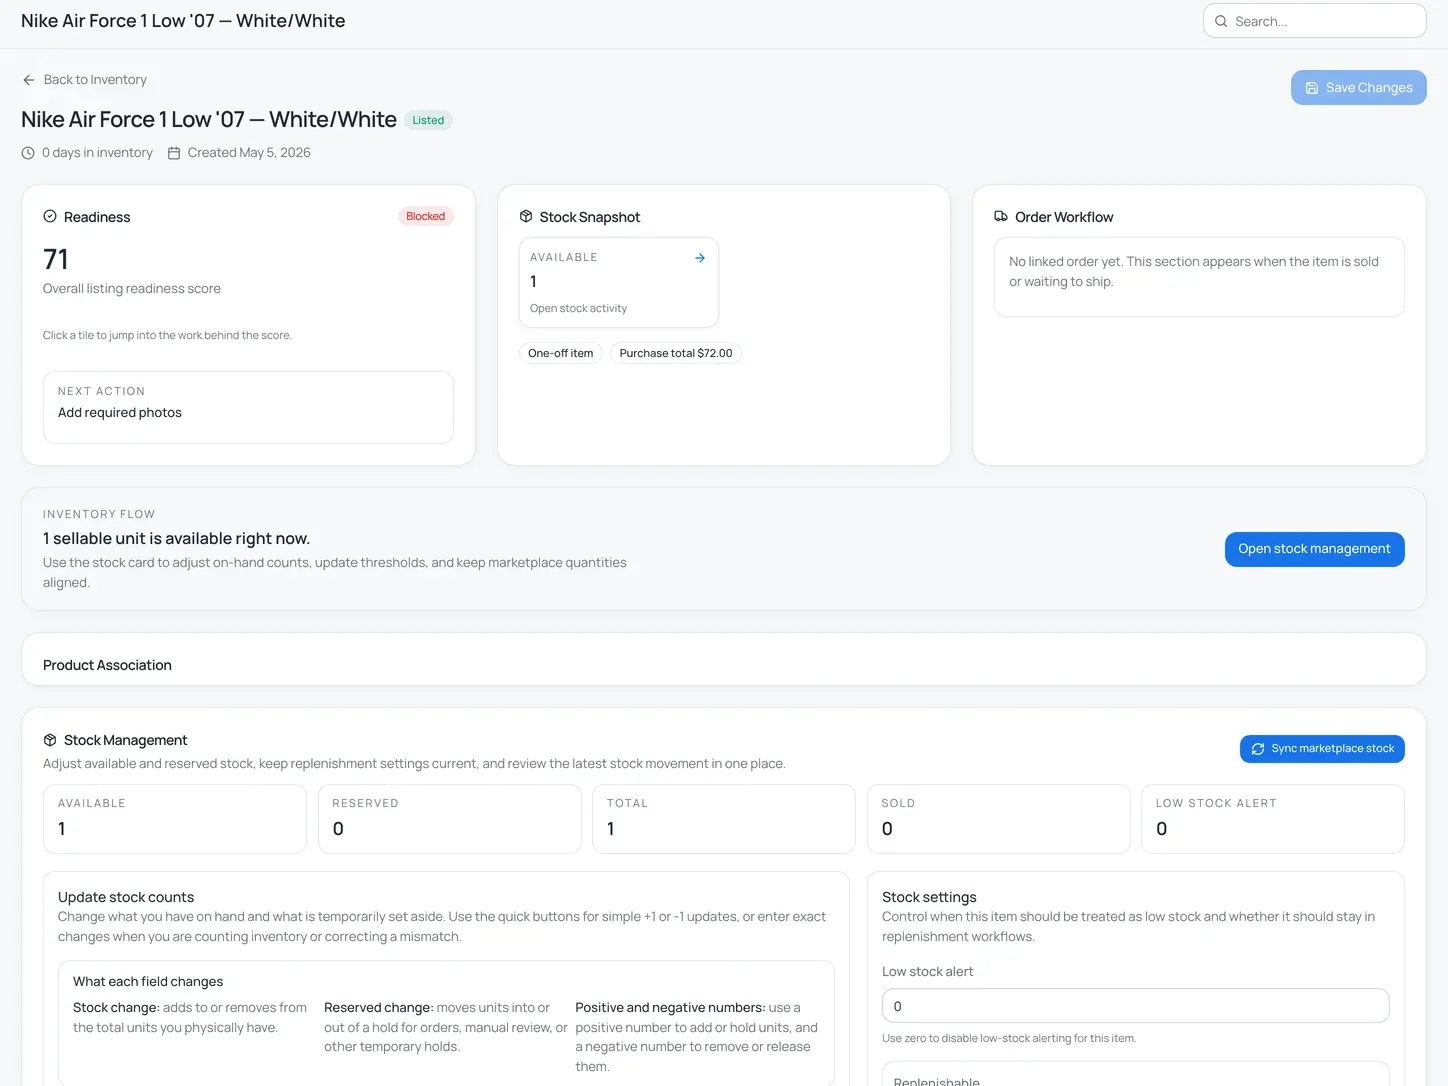Click the Listed status badge
Viewport: 1448px width, 1086px height.
click(x=428, y=120)
